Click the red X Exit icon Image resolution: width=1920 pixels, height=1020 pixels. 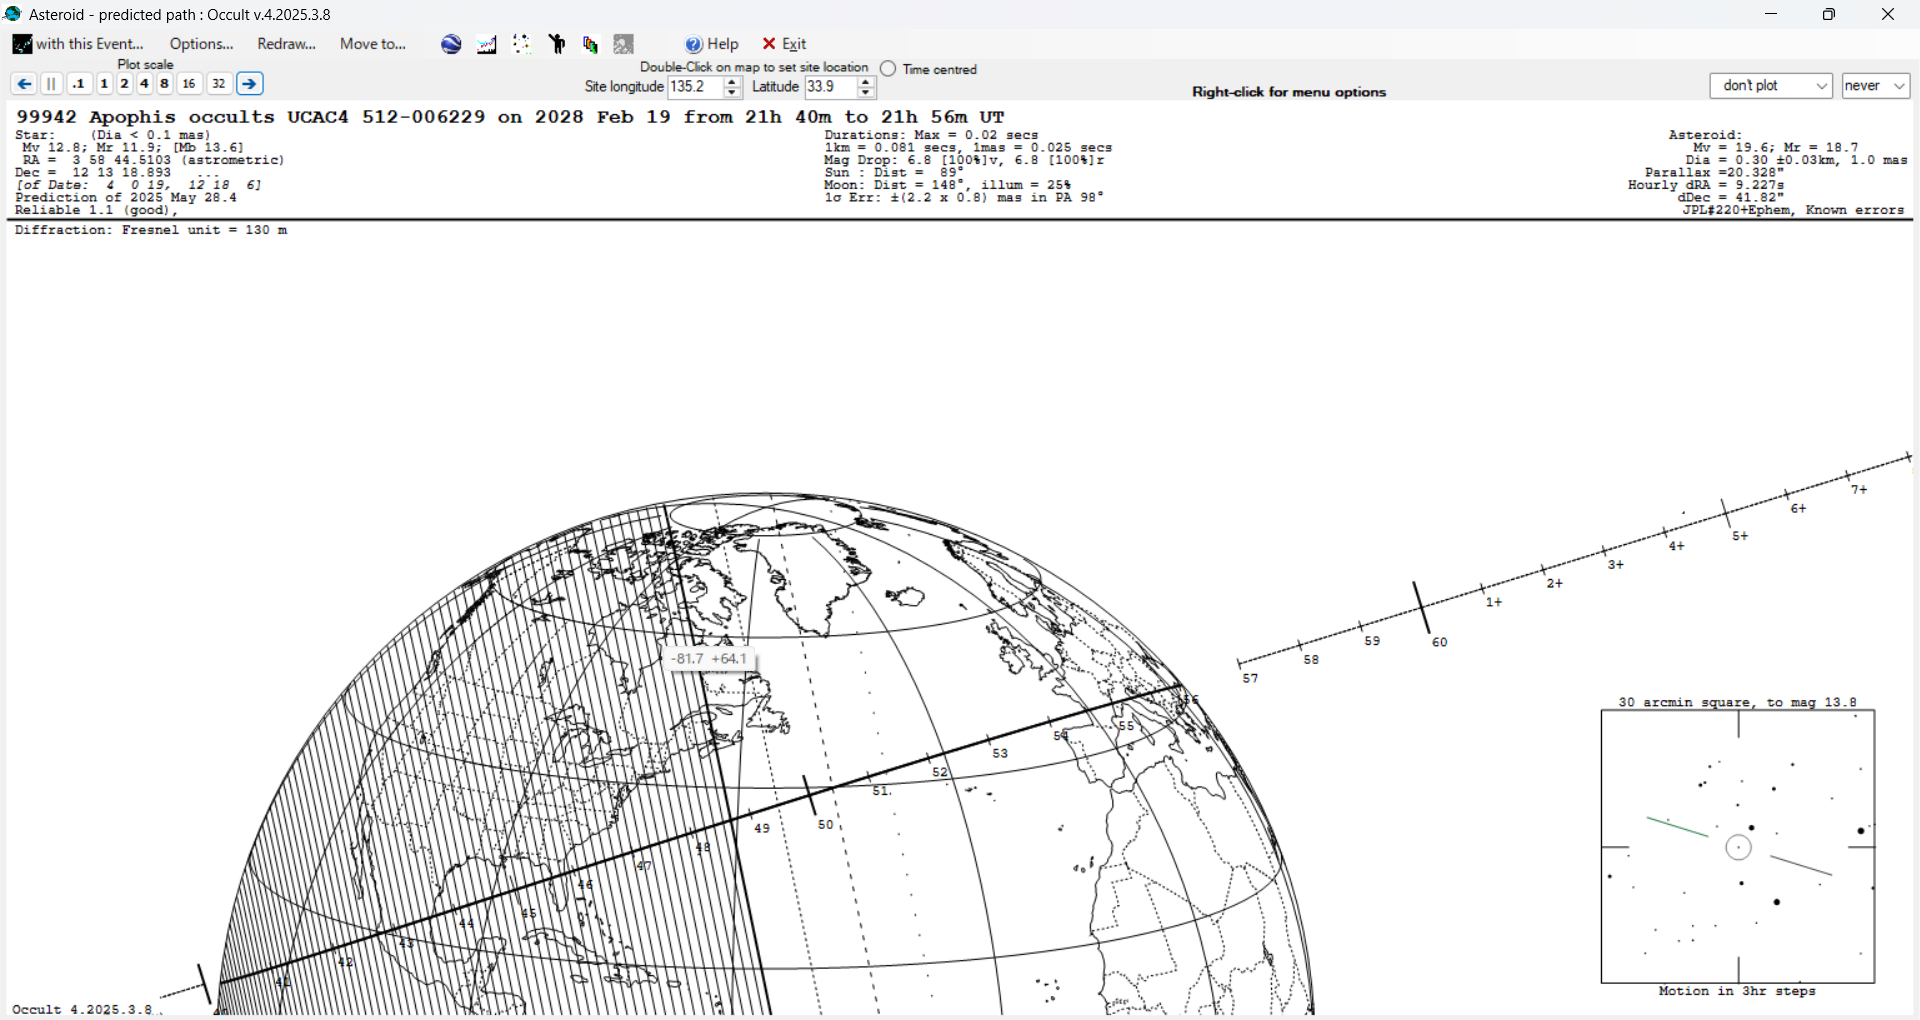(769, 44)
